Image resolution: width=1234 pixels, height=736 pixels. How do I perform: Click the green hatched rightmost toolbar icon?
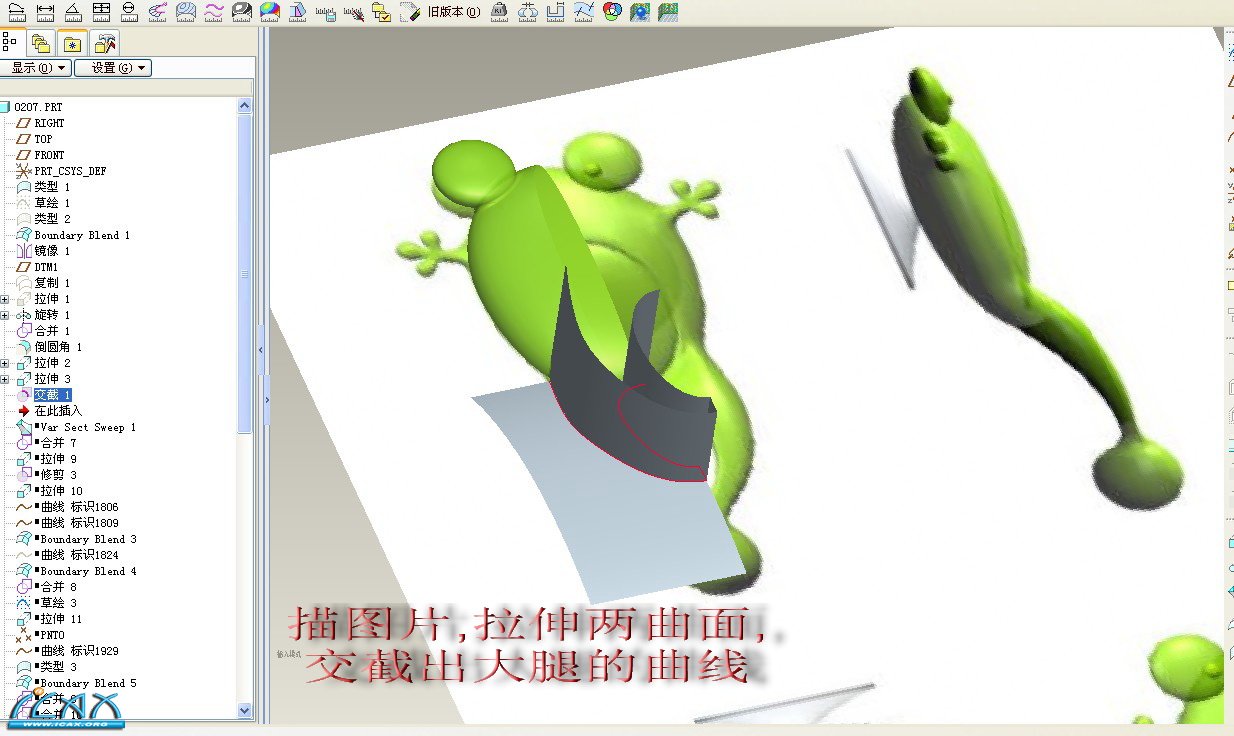tap(668, 12)
